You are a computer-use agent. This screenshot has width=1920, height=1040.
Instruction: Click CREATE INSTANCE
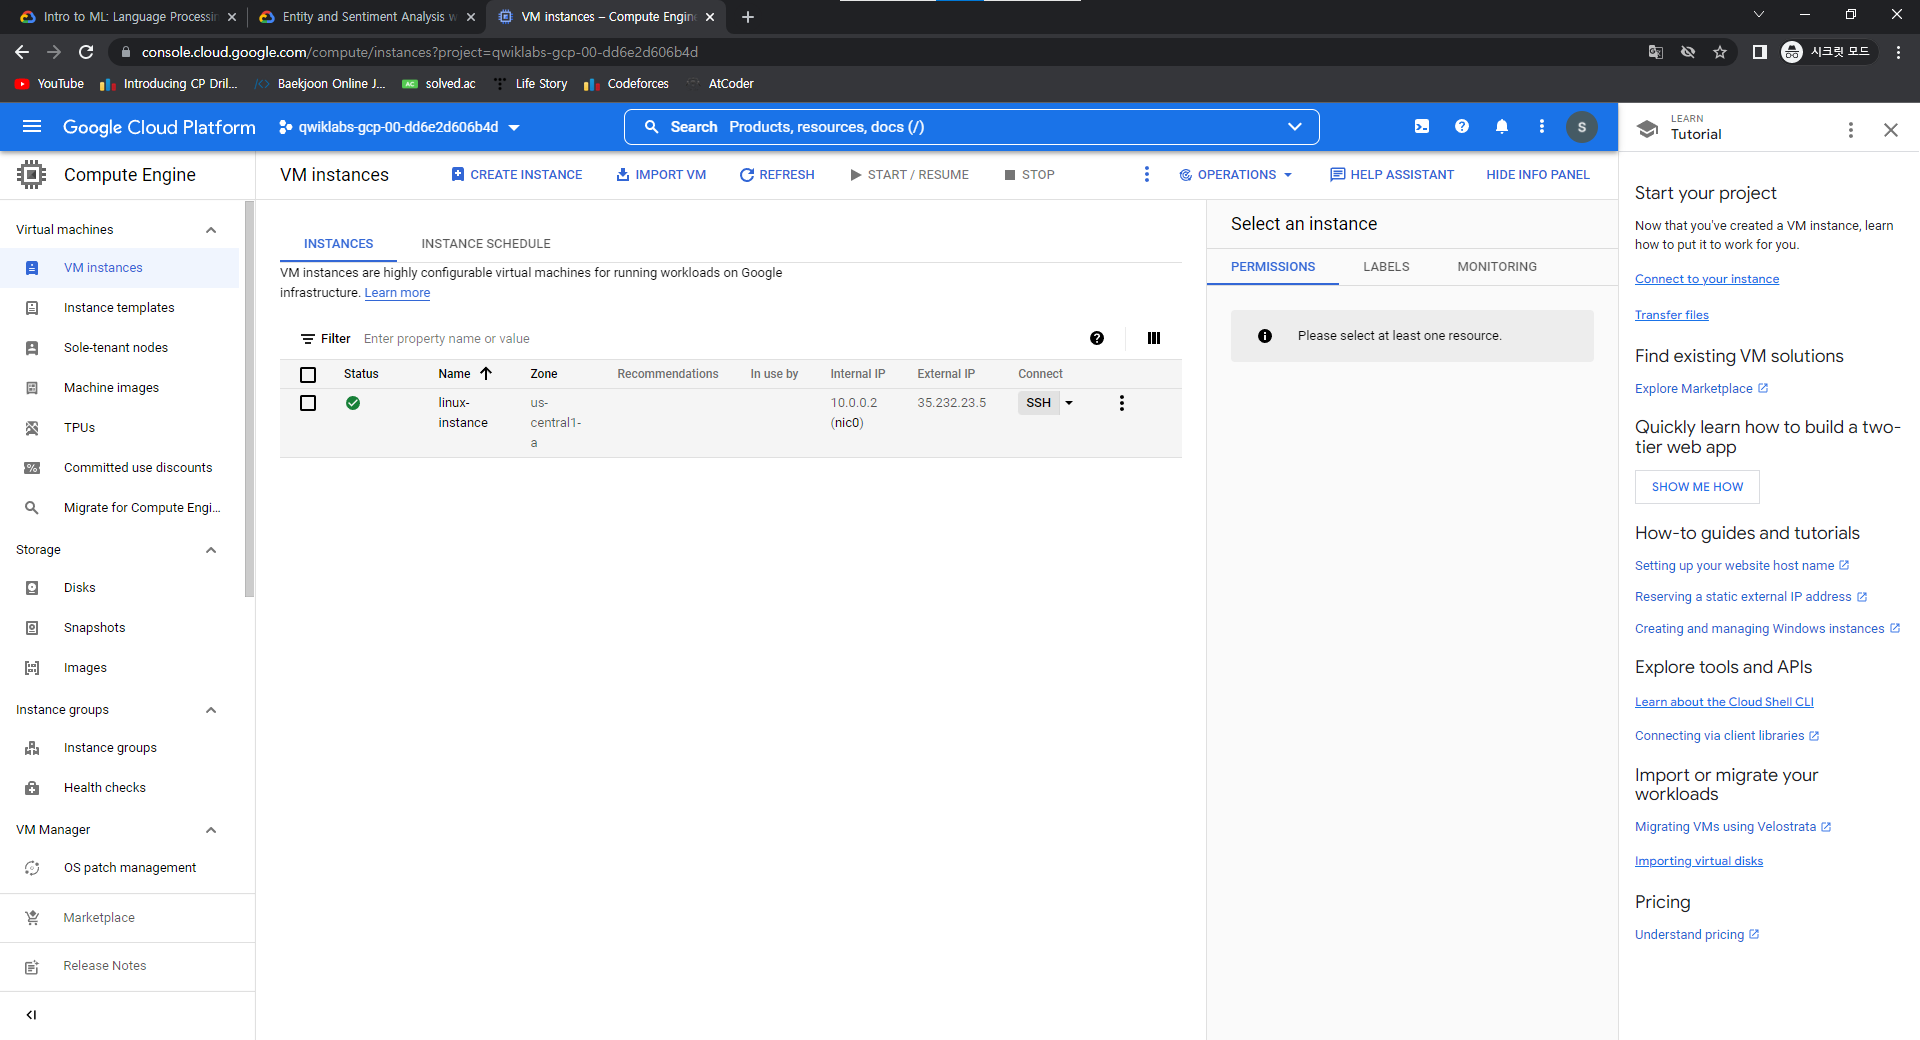point(516,174)
